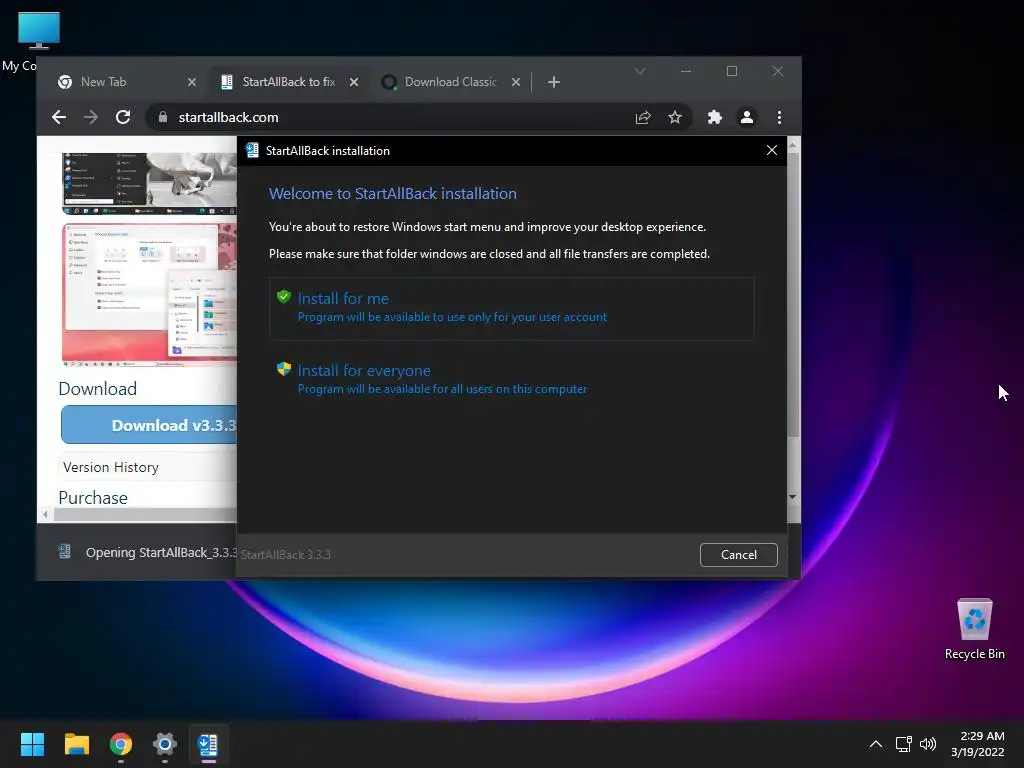This screenshot has width=1024, height=768.
Task: Open the Version History link
Action: pos(111,467)
